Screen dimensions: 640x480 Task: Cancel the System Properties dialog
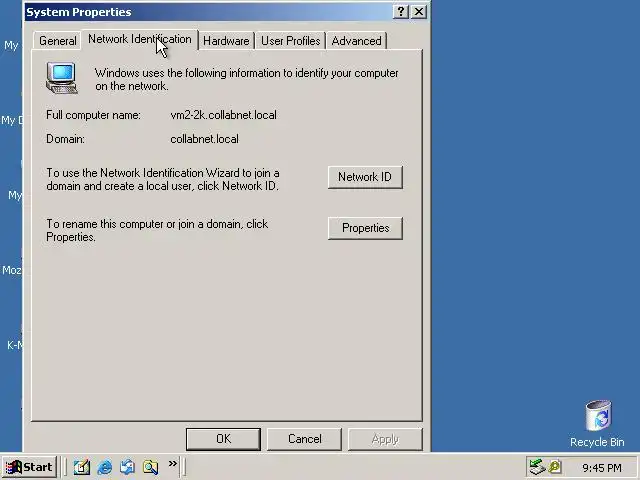[x=304, y=439]
